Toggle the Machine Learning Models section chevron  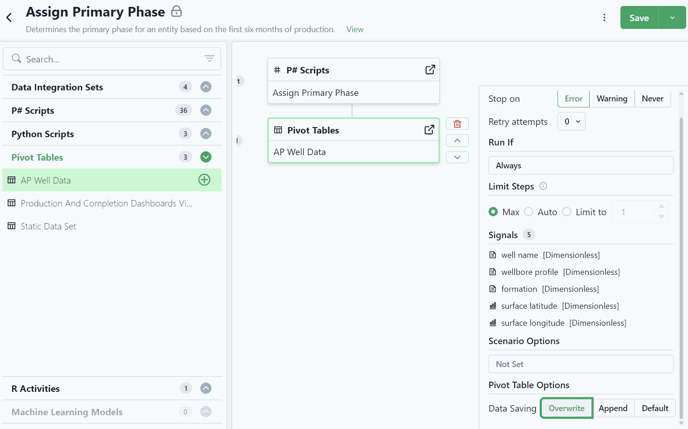206,411
